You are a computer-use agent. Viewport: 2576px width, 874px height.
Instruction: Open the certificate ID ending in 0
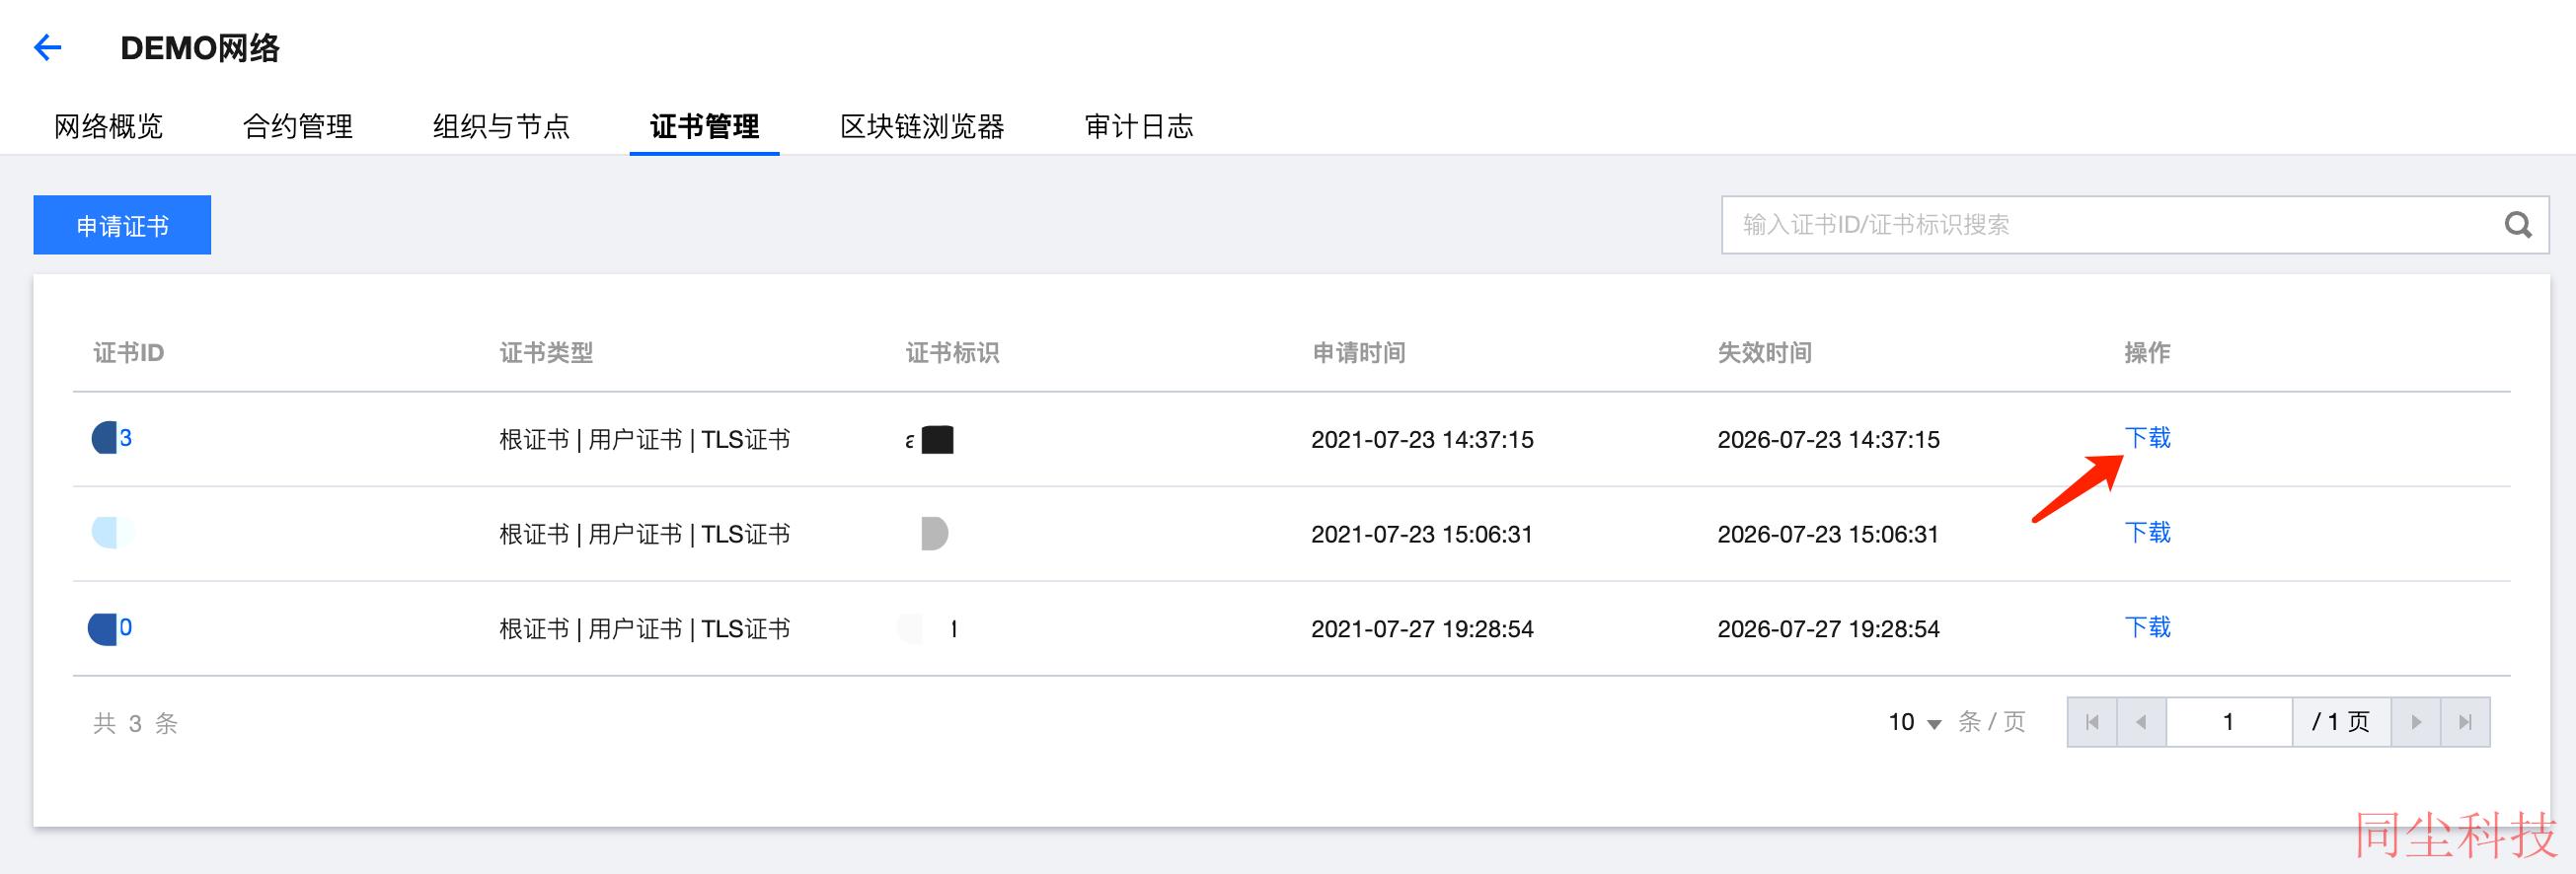click(110, 628)
